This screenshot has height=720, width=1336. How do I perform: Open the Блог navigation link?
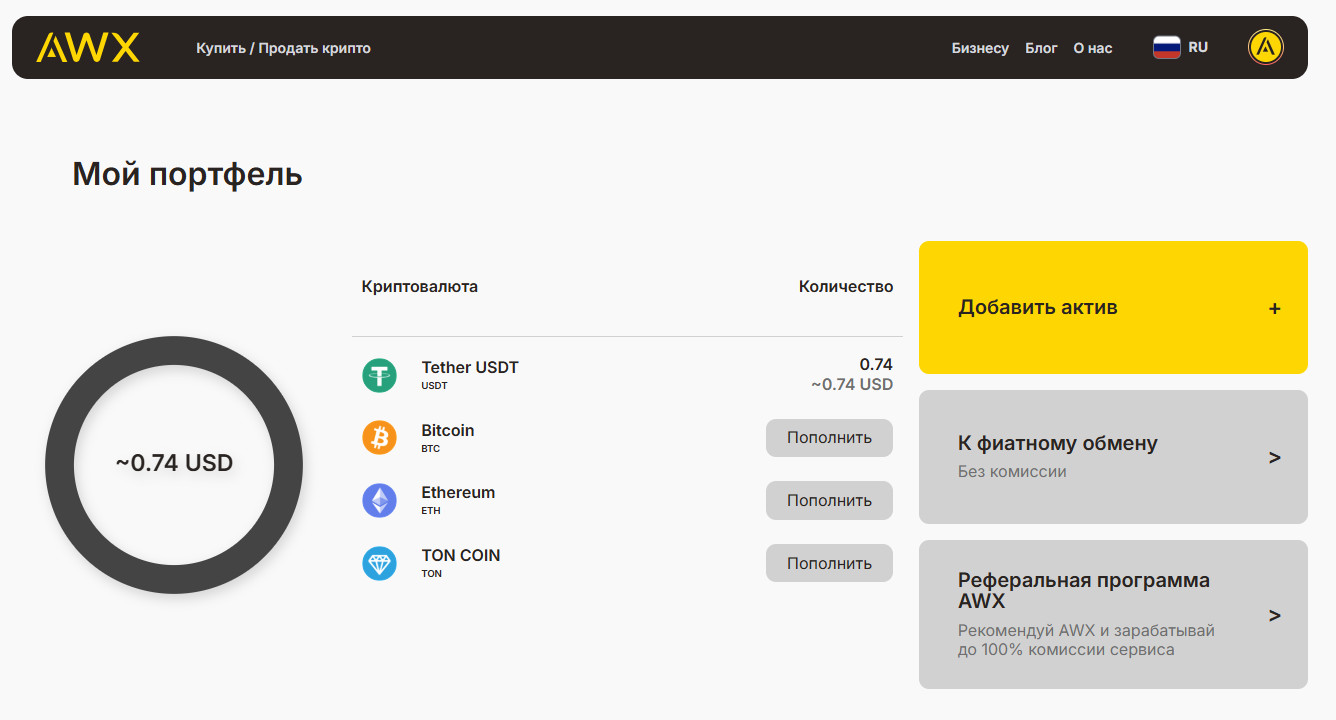[x=1041, y=48]
